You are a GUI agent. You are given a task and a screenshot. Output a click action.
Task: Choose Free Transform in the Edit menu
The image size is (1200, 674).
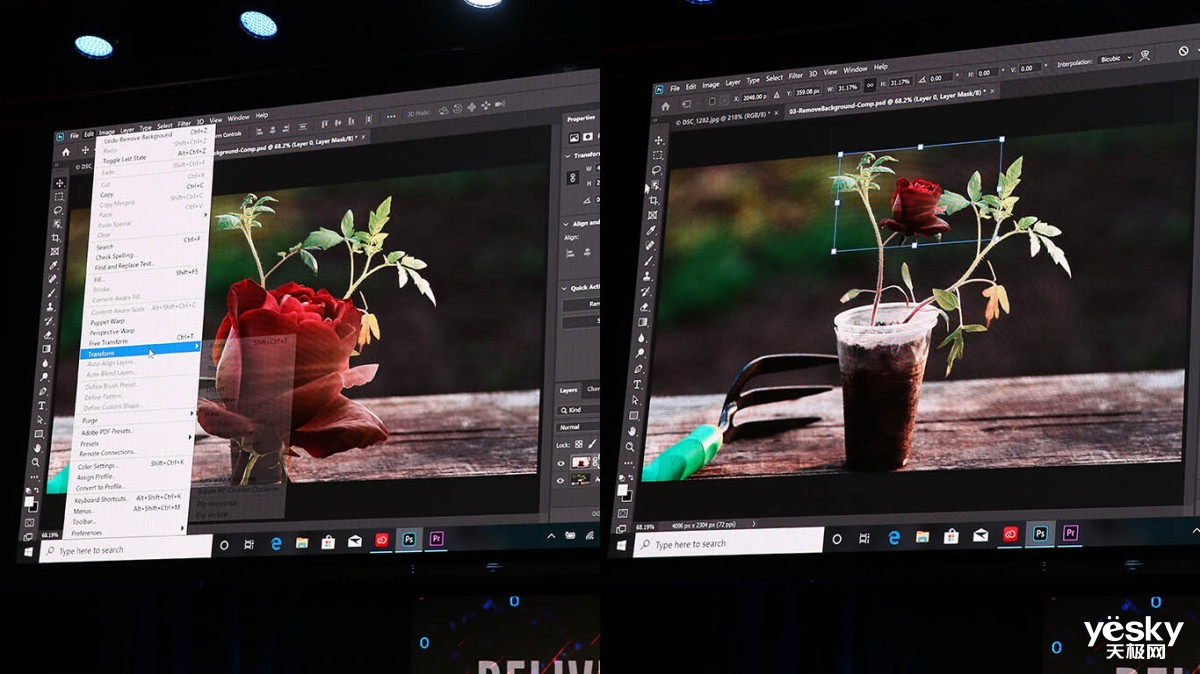click(x=108, y=342)
